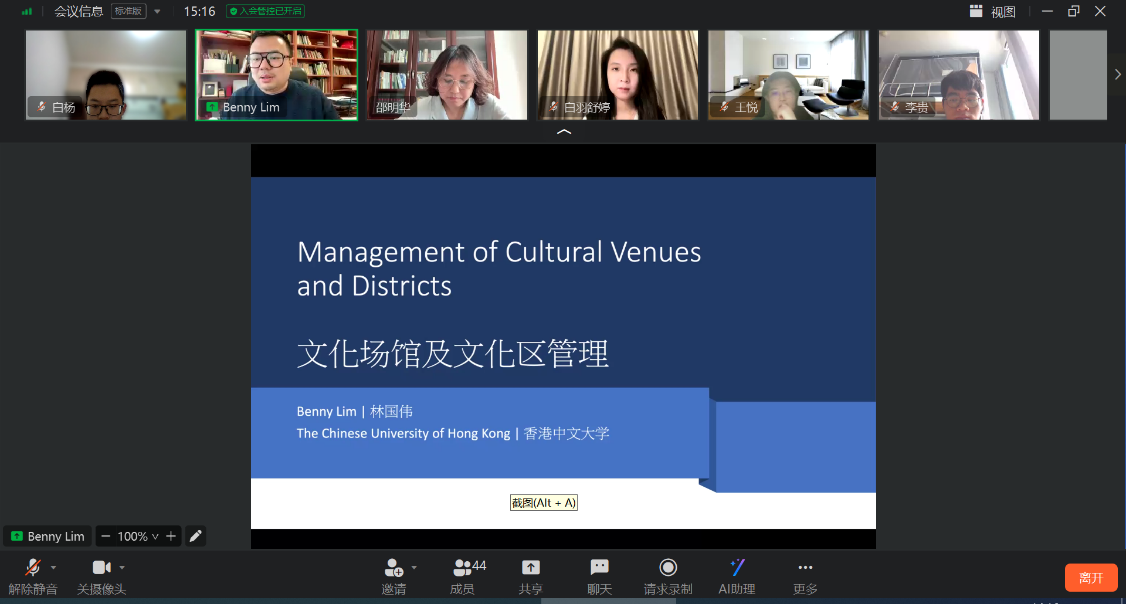Open the 成员 participants panel

tap(462, 568)
